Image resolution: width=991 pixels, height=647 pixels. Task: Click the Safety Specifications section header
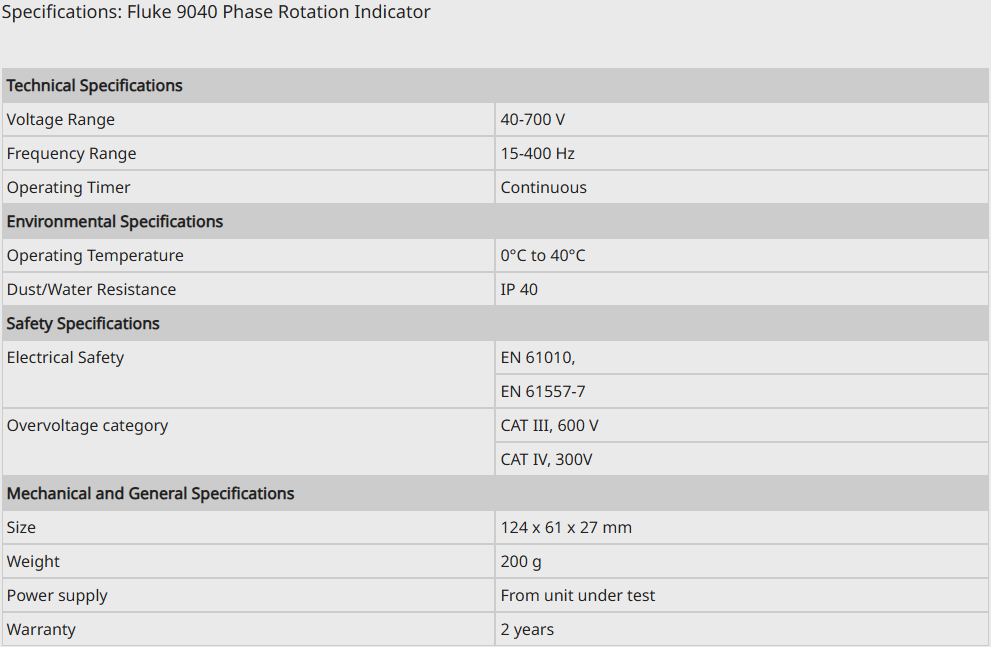[x=83, y=324]
